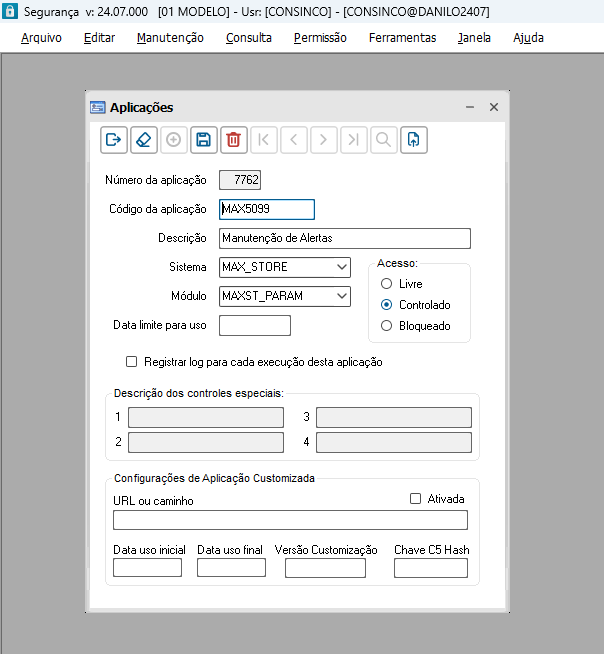Open the Consulta menu
Screen dimensions: 604x654
[249, 38]
